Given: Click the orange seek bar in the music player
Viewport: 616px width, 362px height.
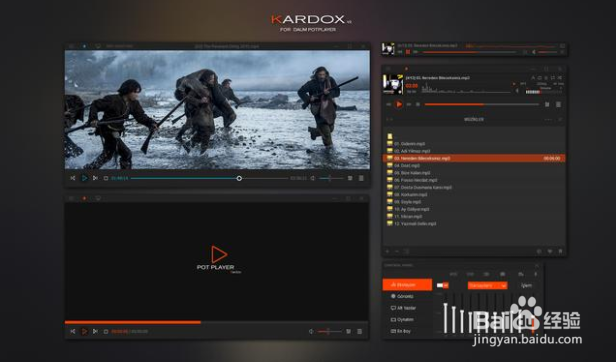Looking at the screenshot, I should pyautogui.click(x=482, y=104).
